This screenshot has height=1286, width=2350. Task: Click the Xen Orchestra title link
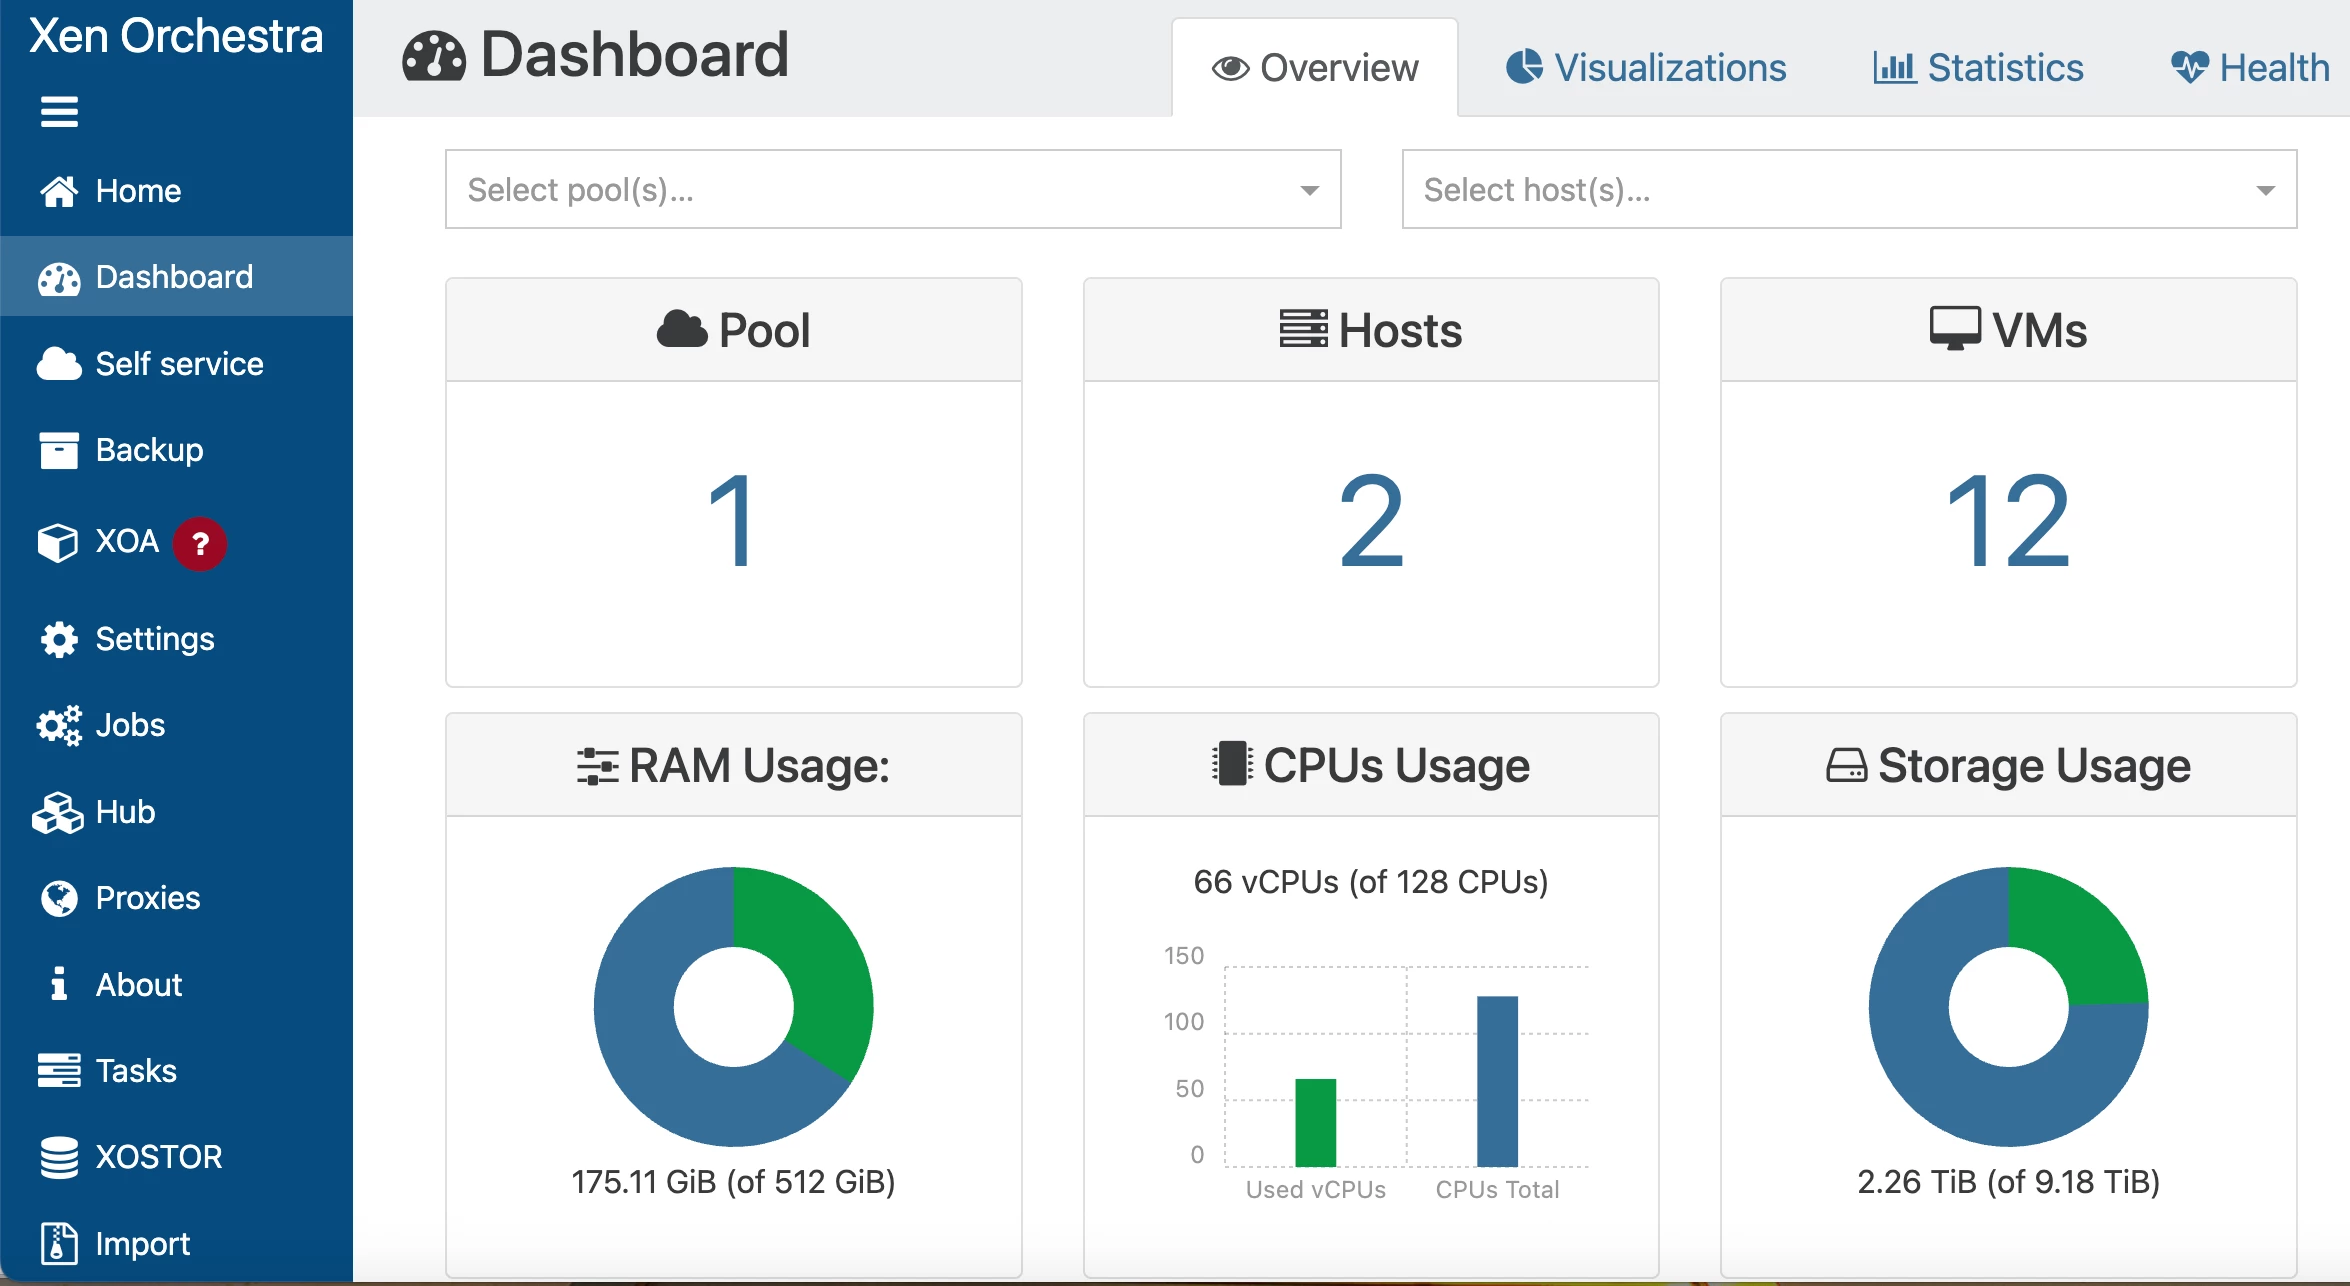[x=176, y=36]
